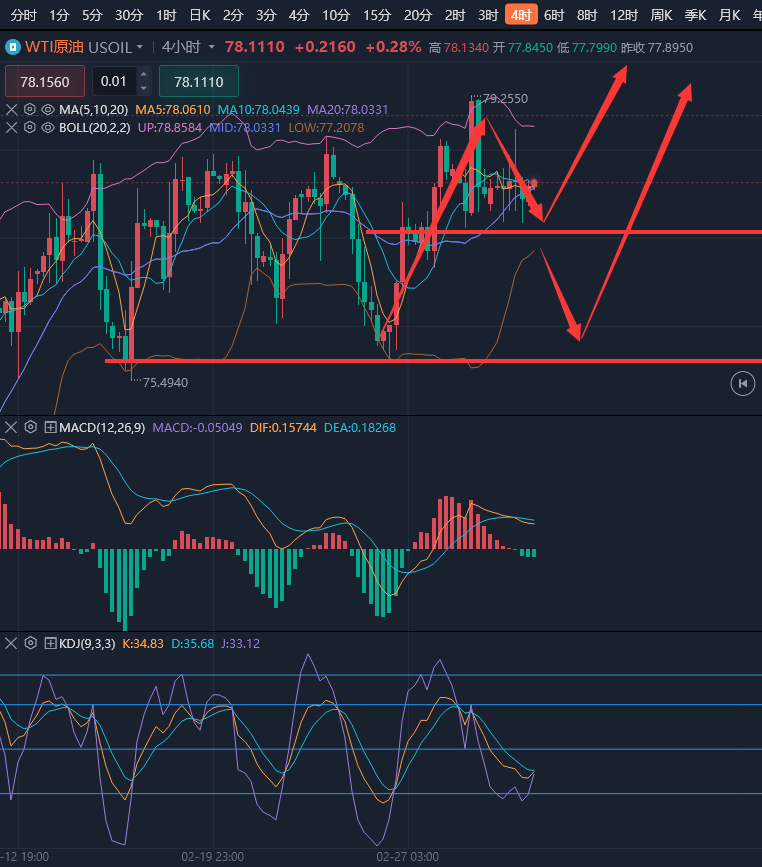Select the 5分 timeframe tab
This screenshot has height=867, width=762.
pyautogui.click(x=92, y=15)
